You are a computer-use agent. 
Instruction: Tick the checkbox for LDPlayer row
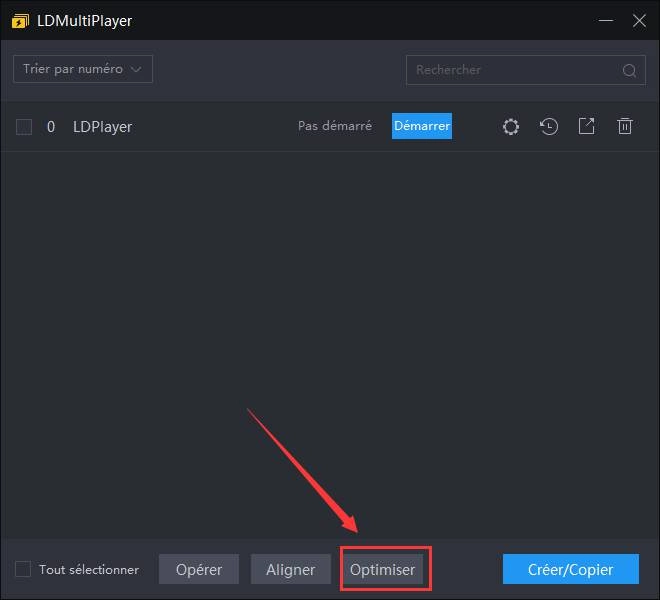pyautogui.click(x=24, y=127)
